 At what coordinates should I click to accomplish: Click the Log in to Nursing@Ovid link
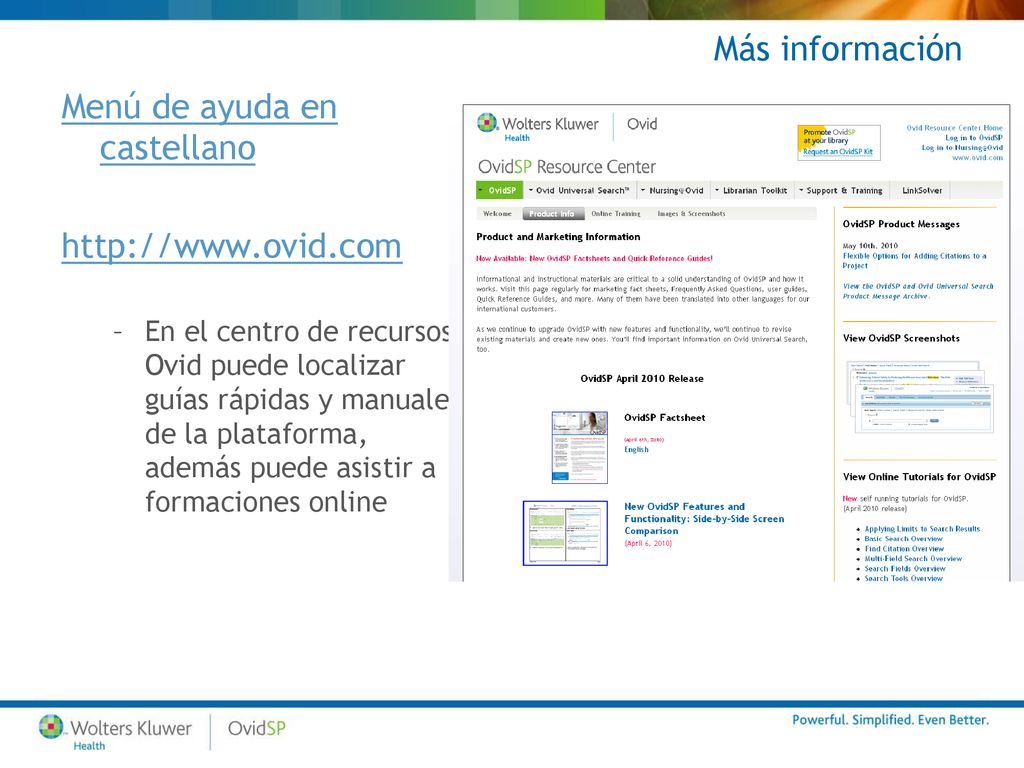[x=962, y=148]
